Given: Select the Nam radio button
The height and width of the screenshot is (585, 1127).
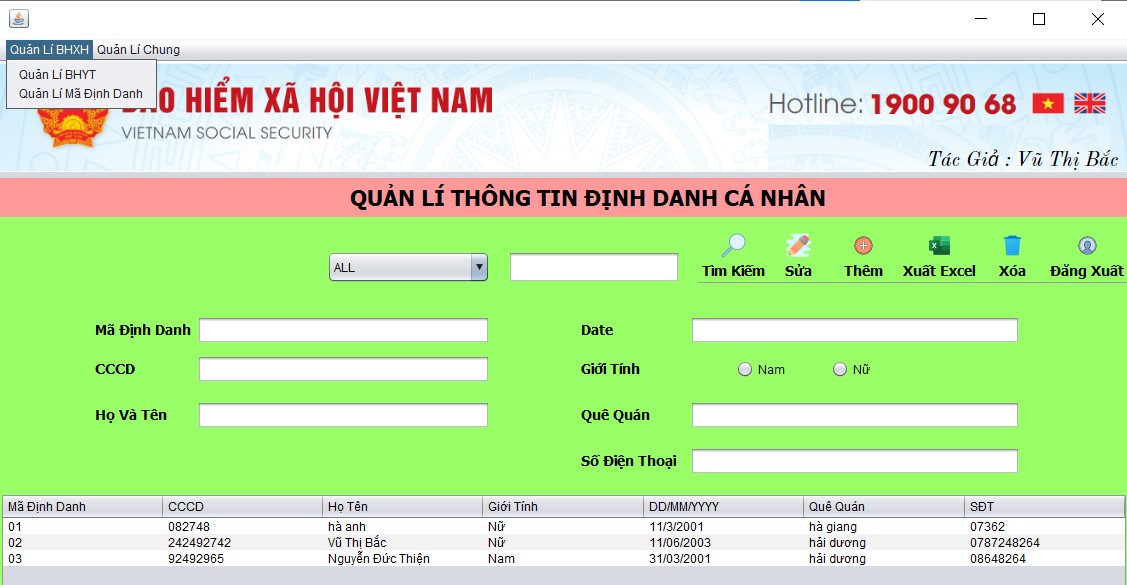Looking at the screenshot, I should point(745,369).
